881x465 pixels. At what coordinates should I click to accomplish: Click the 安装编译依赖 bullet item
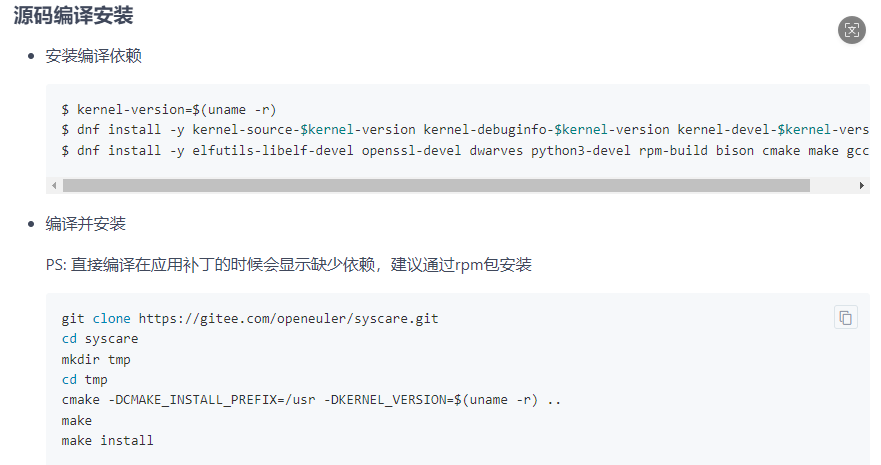click(93, 56)
